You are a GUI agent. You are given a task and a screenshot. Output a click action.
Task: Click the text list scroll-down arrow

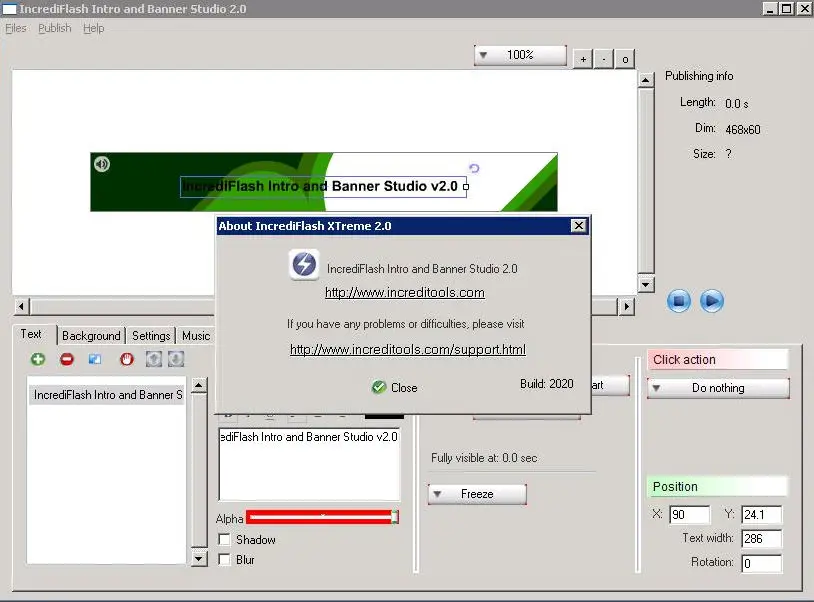point(199,558)
